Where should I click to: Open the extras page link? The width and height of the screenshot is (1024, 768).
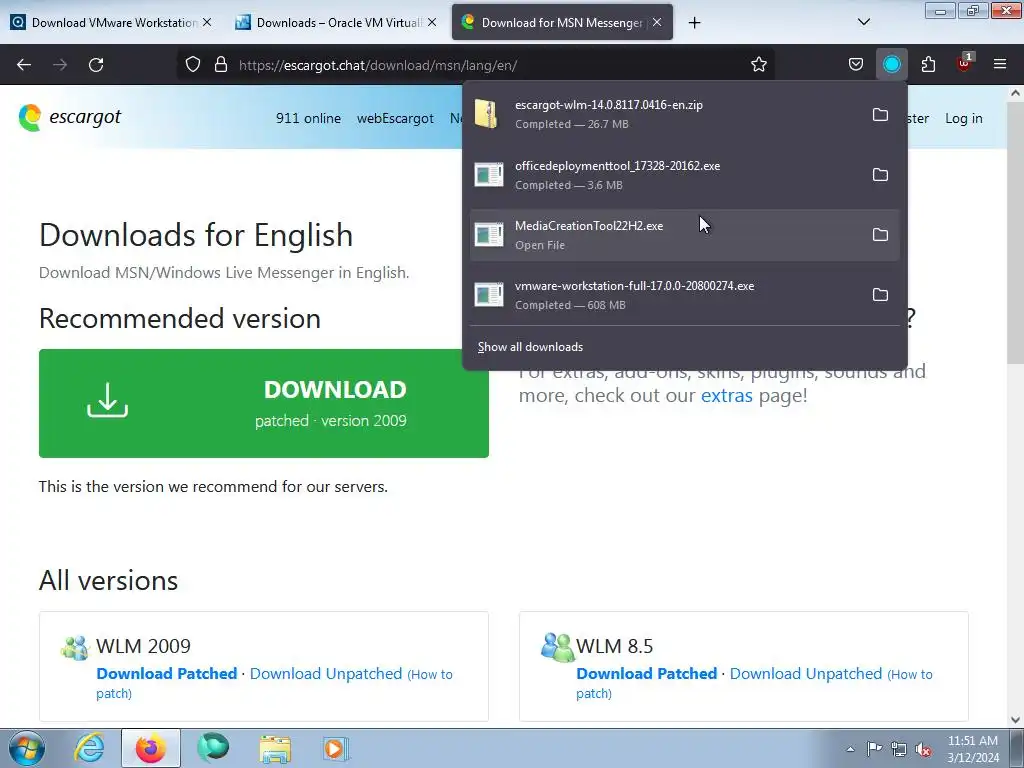point(726,395)
